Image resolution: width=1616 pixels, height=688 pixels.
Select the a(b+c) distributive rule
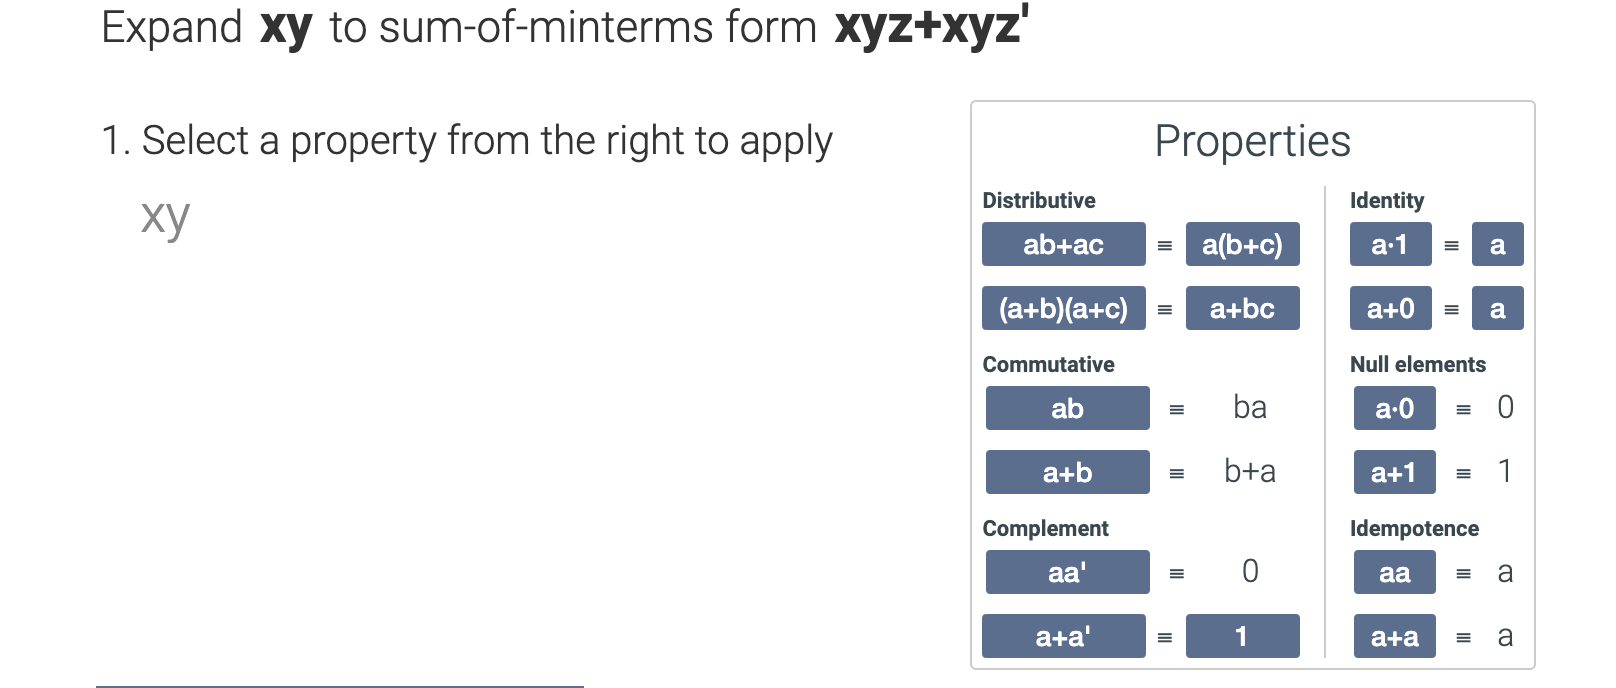click(1243, 244)
